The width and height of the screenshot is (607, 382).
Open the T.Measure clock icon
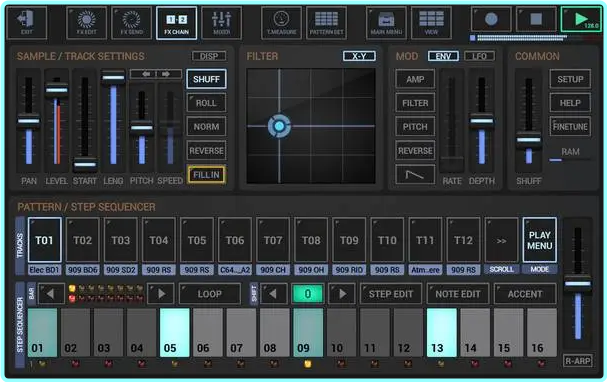tap(281, 23)
